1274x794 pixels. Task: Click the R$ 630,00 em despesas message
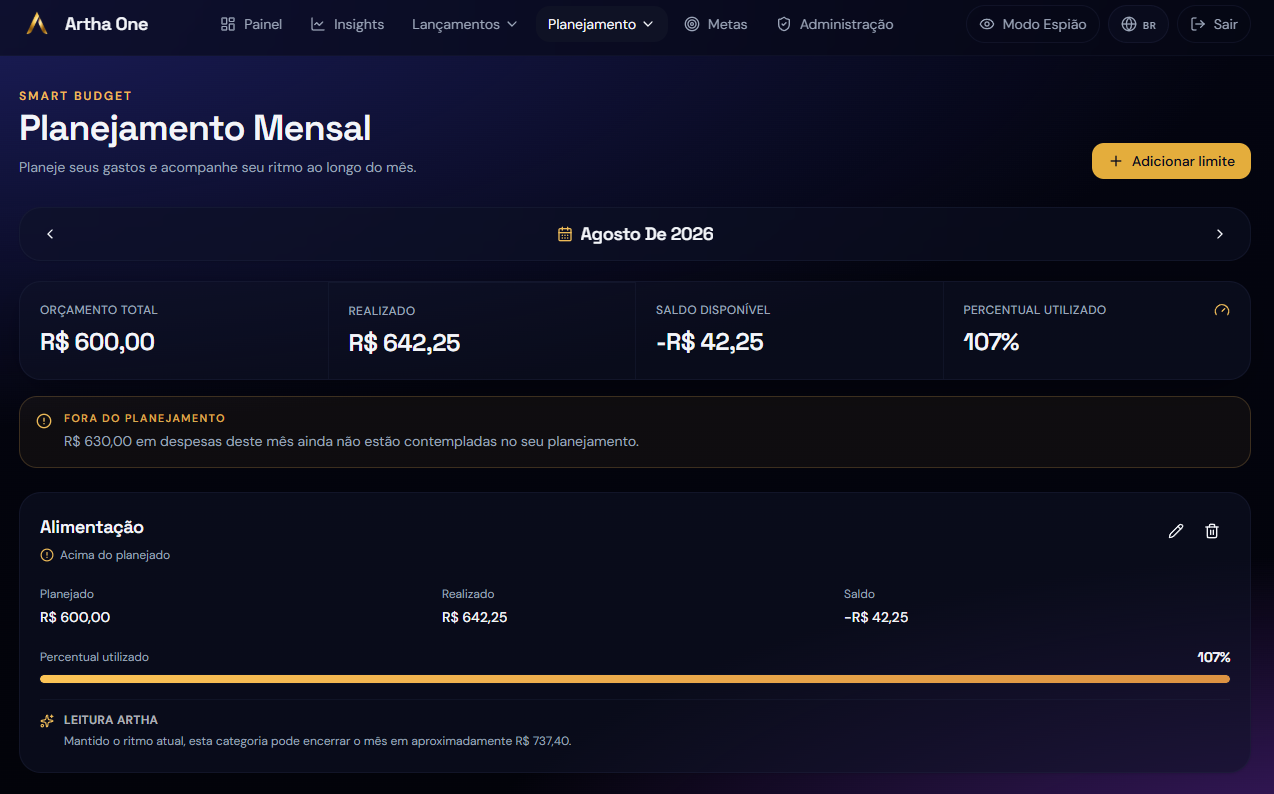click(351, 441)
